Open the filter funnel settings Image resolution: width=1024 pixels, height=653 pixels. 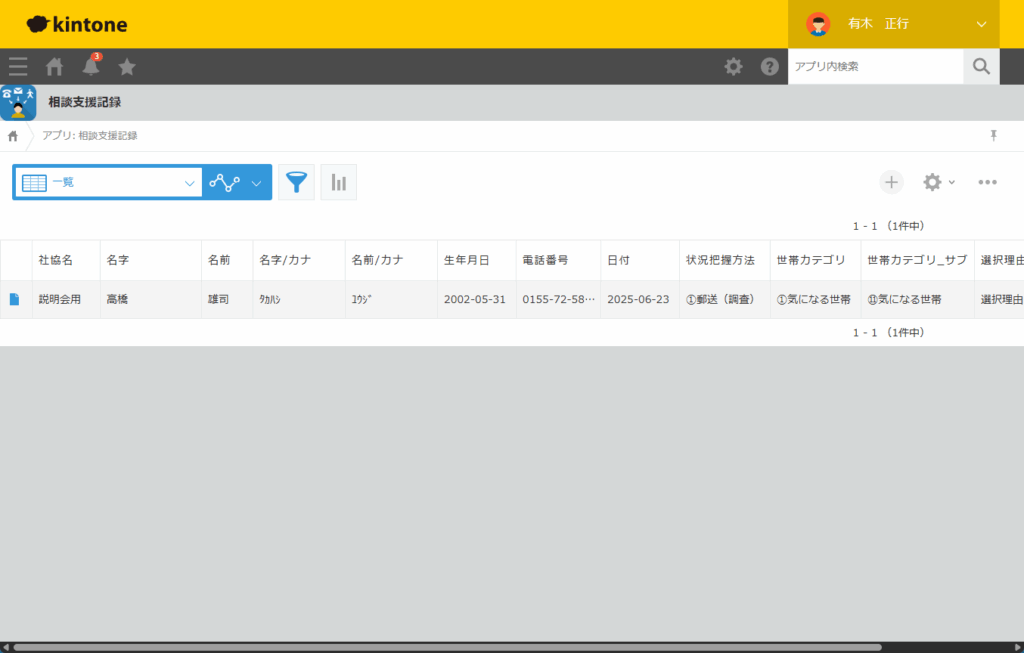[x=296, y=182]
